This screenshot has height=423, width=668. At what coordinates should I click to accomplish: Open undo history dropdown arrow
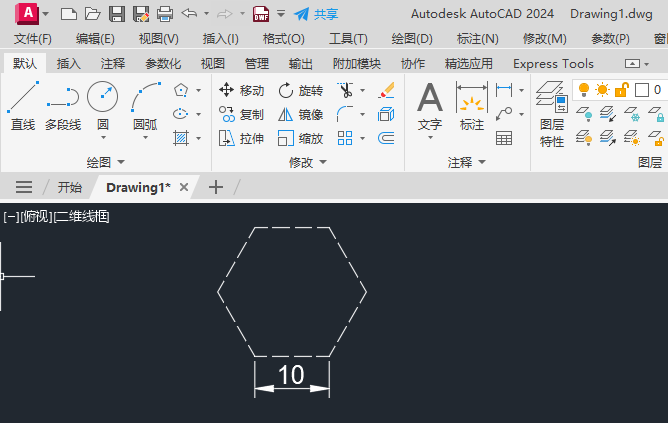(207, 14)
